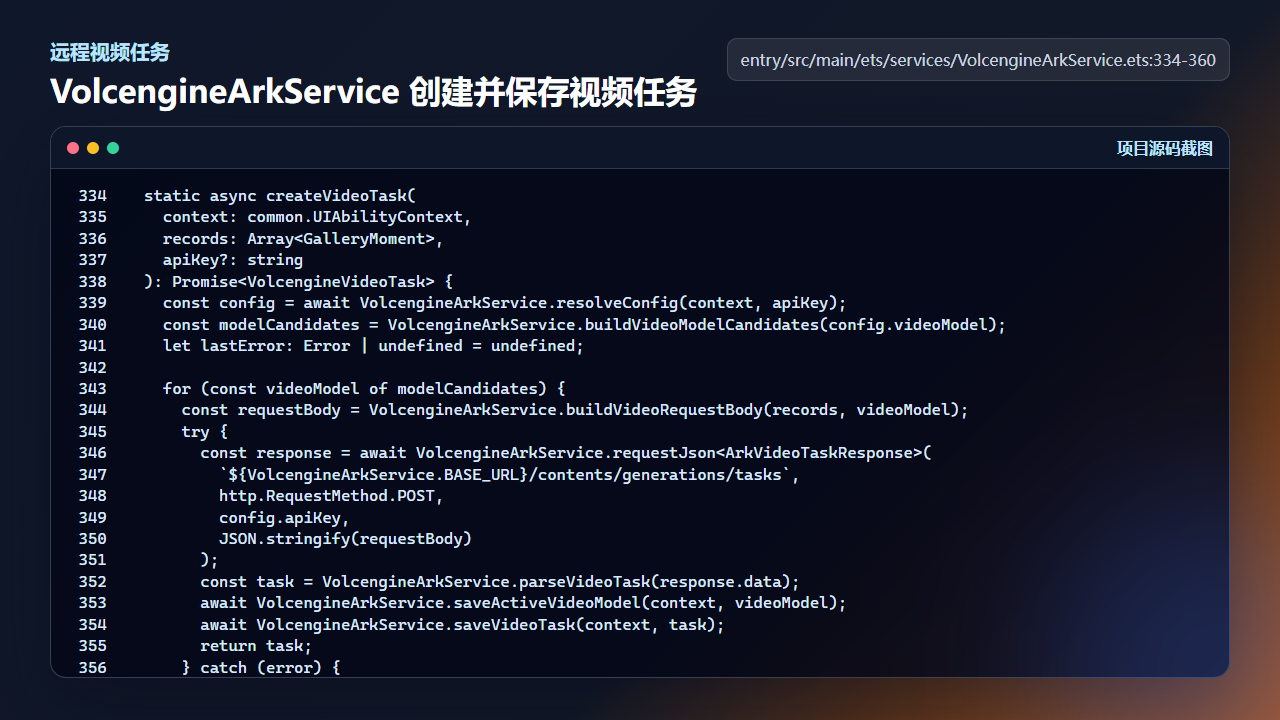This screenshot has height=720, width=1280.
Task: Click 'apiKey?: string' line
Action: pos(232,260)
